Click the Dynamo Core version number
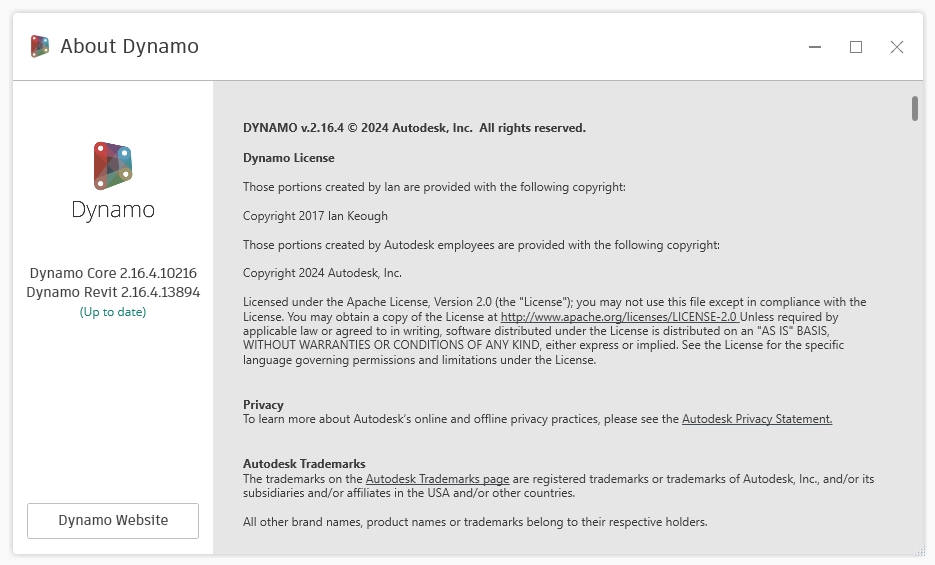Viewport: 935px width, 565px height. coord(159,273)
